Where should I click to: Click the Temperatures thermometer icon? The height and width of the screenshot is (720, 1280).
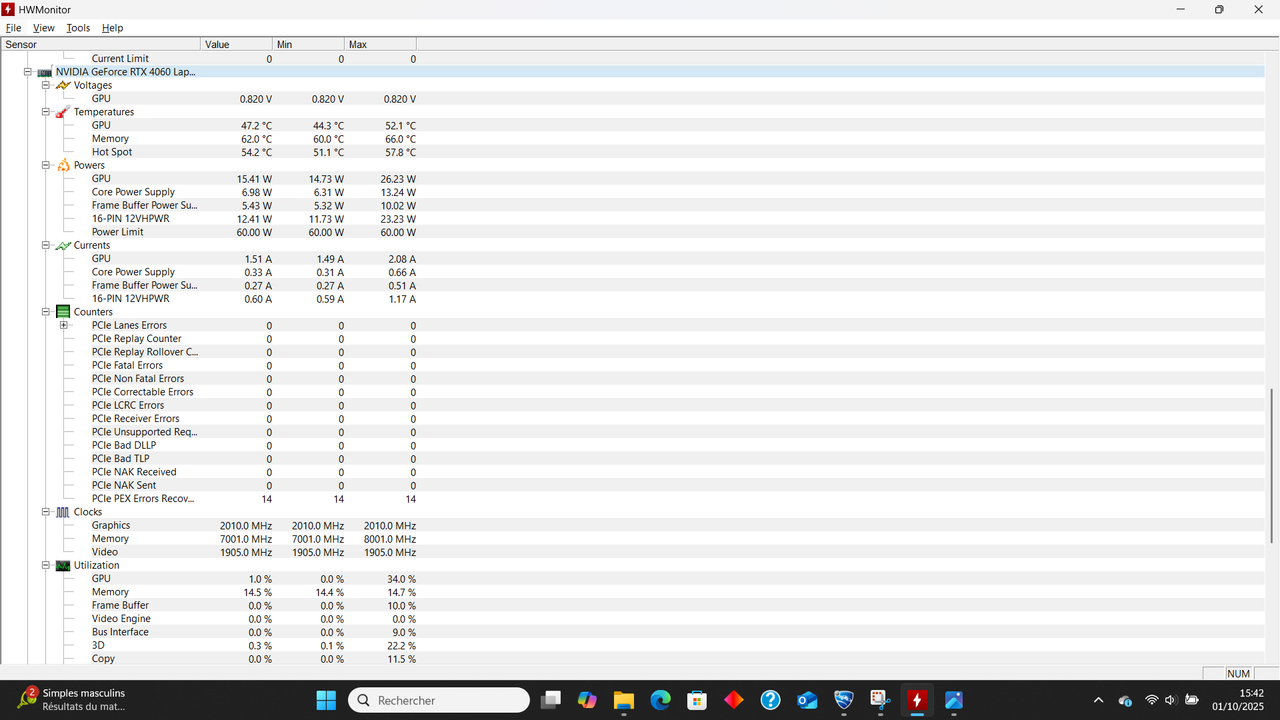click(63, 112)
